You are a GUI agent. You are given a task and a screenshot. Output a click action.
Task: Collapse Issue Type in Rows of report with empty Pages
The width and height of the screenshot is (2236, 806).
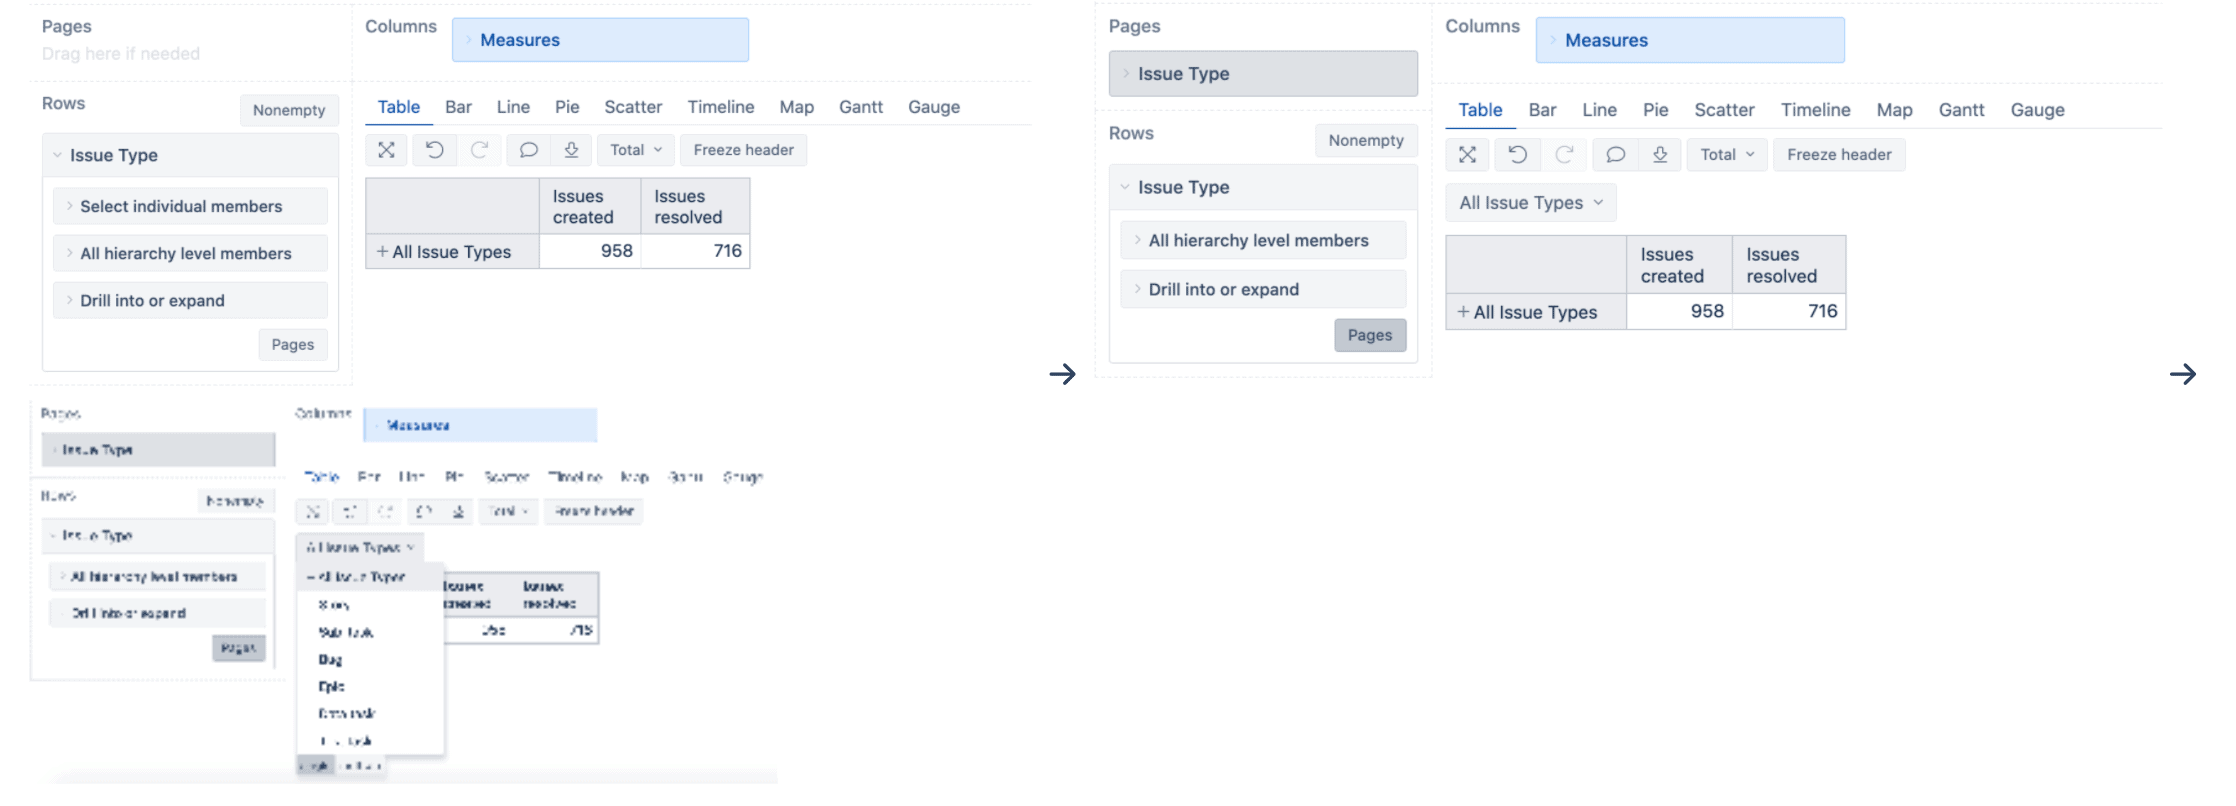point(190,156)
